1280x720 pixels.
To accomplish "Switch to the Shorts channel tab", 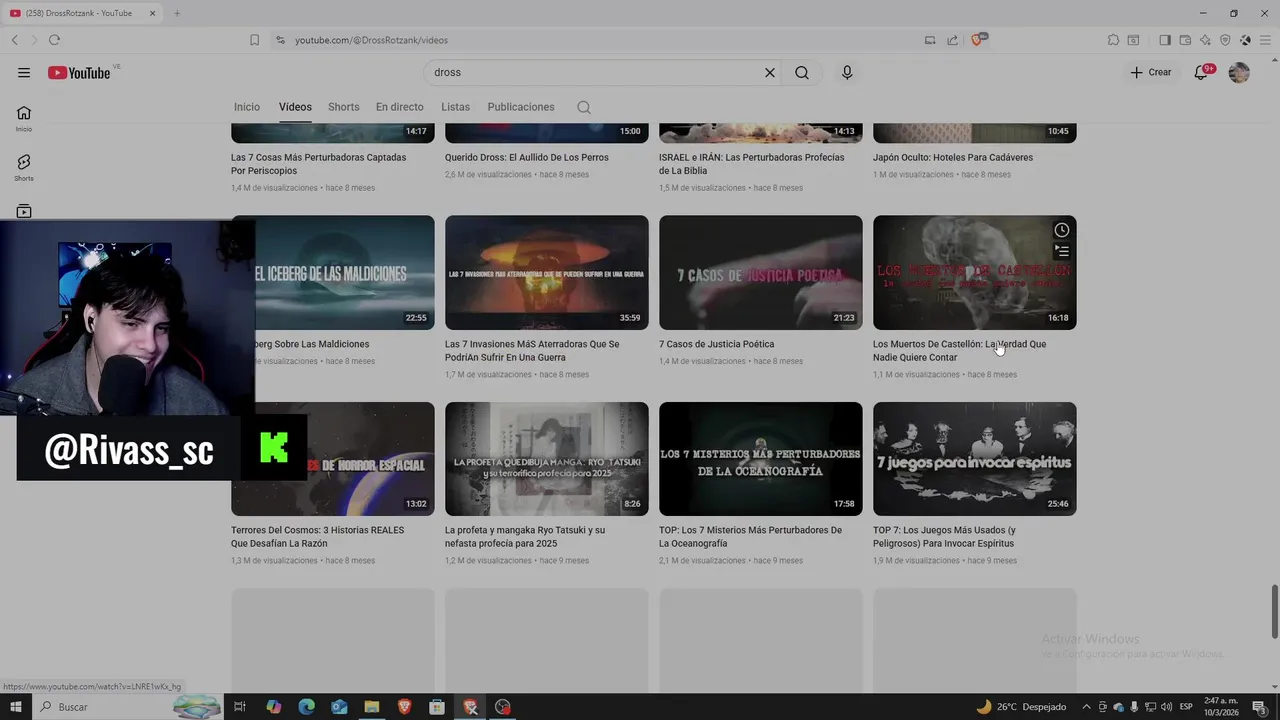I will [343, 107].
